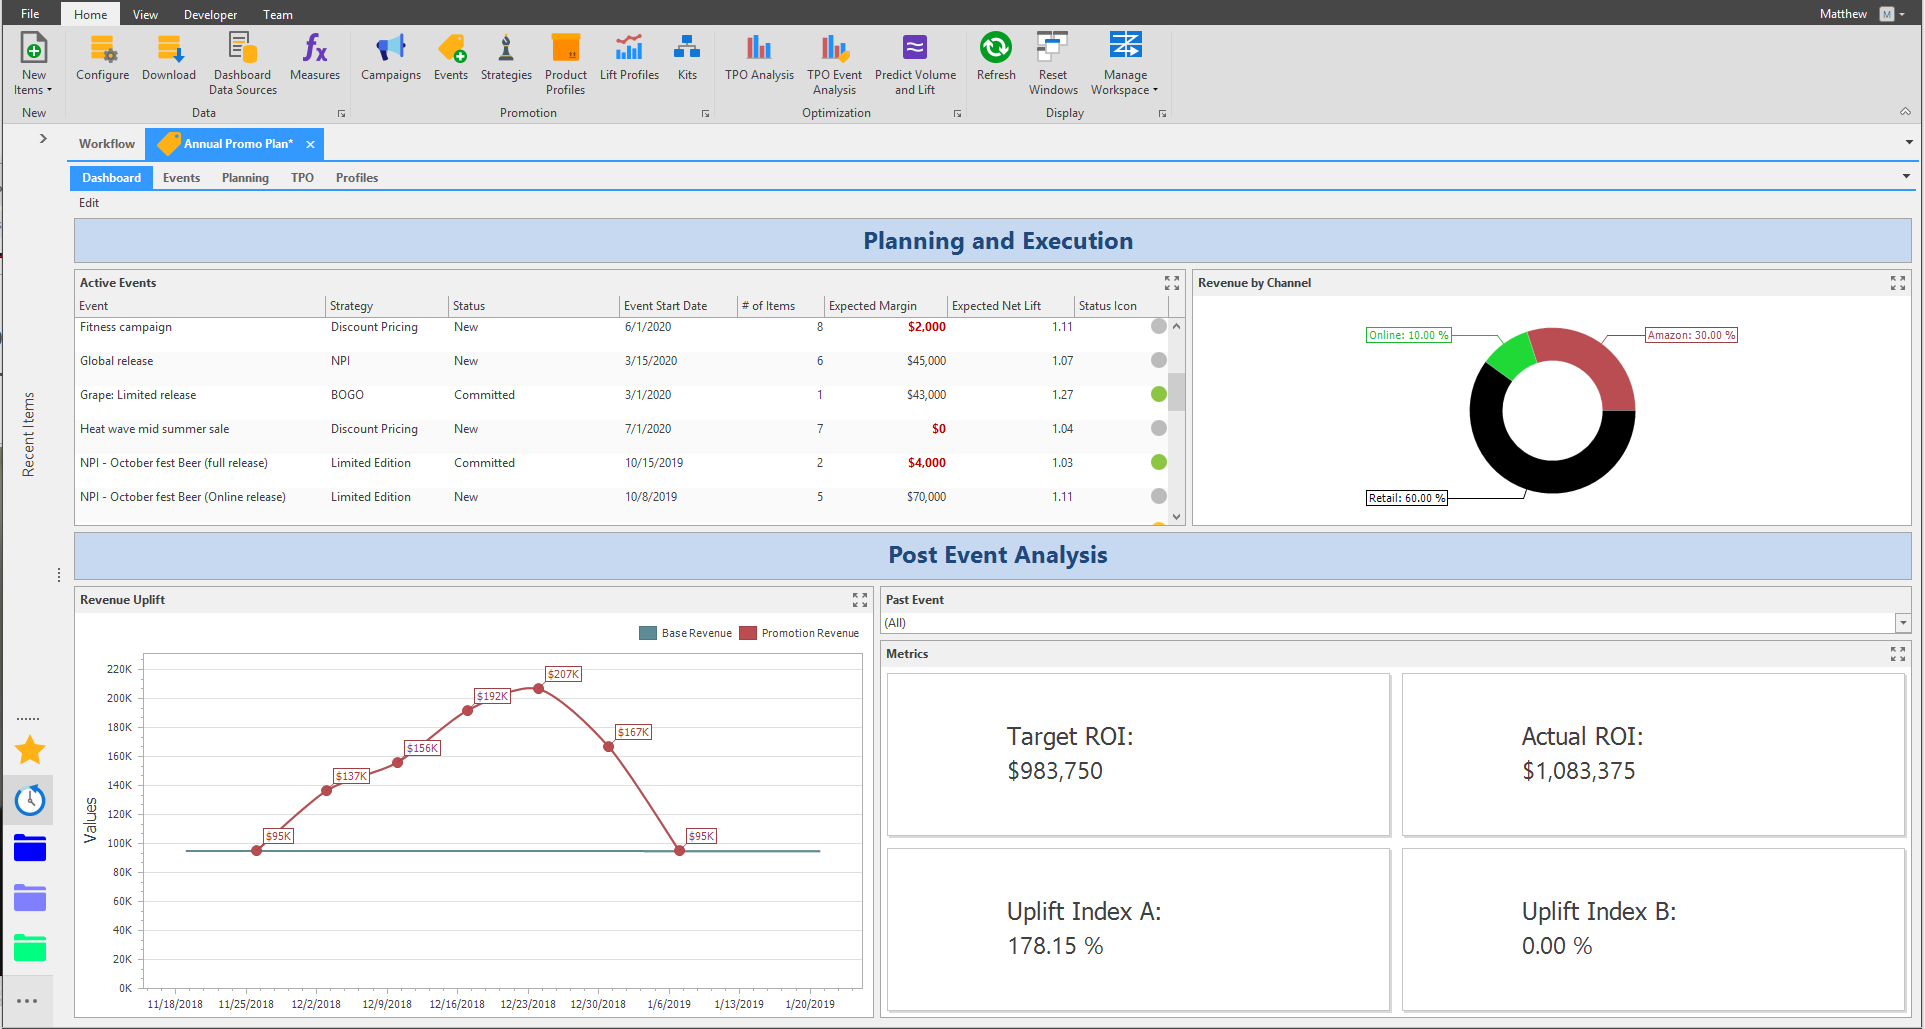Open the New Items dropdown button
The image size is (1925, 1029).
[x=33, y=63]
